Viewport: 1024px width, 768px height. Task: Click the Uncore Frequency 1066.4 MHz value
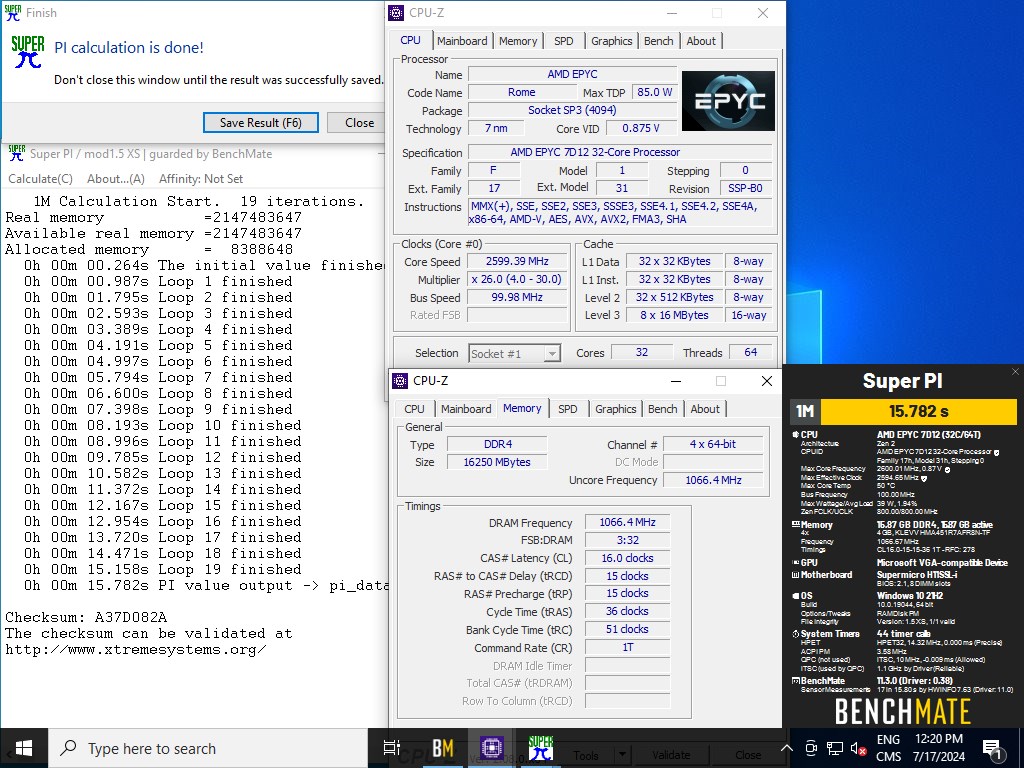(x=713, y=480)
